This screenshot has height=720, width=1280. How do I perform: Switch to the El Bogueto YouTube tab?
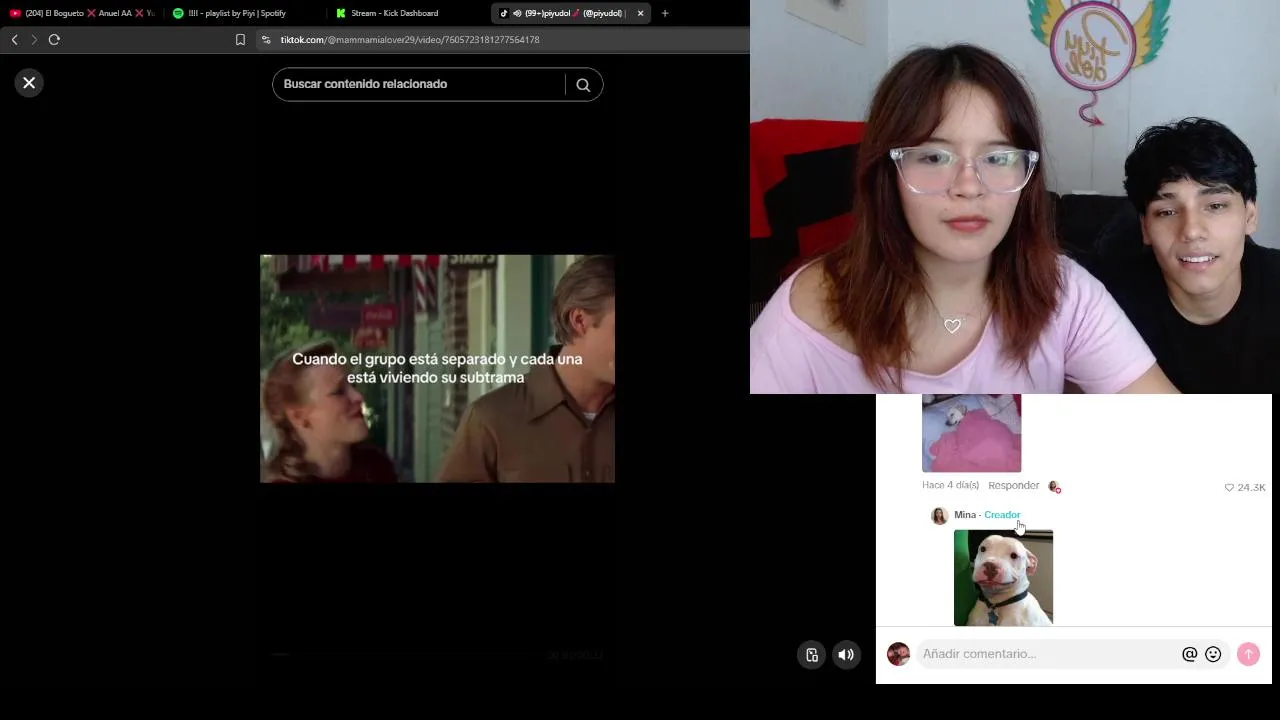click(82, 13)
